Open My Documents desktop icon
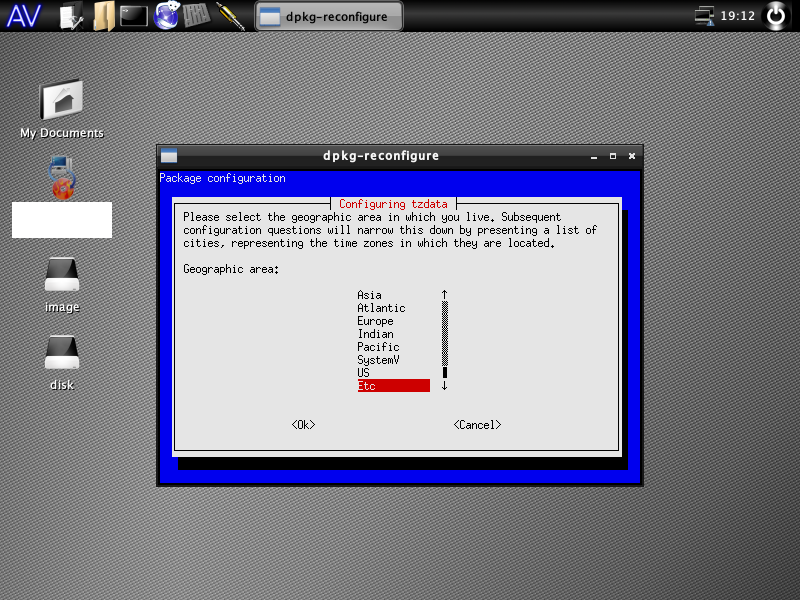This screenshot has width=800, height=600. (62, 109)
